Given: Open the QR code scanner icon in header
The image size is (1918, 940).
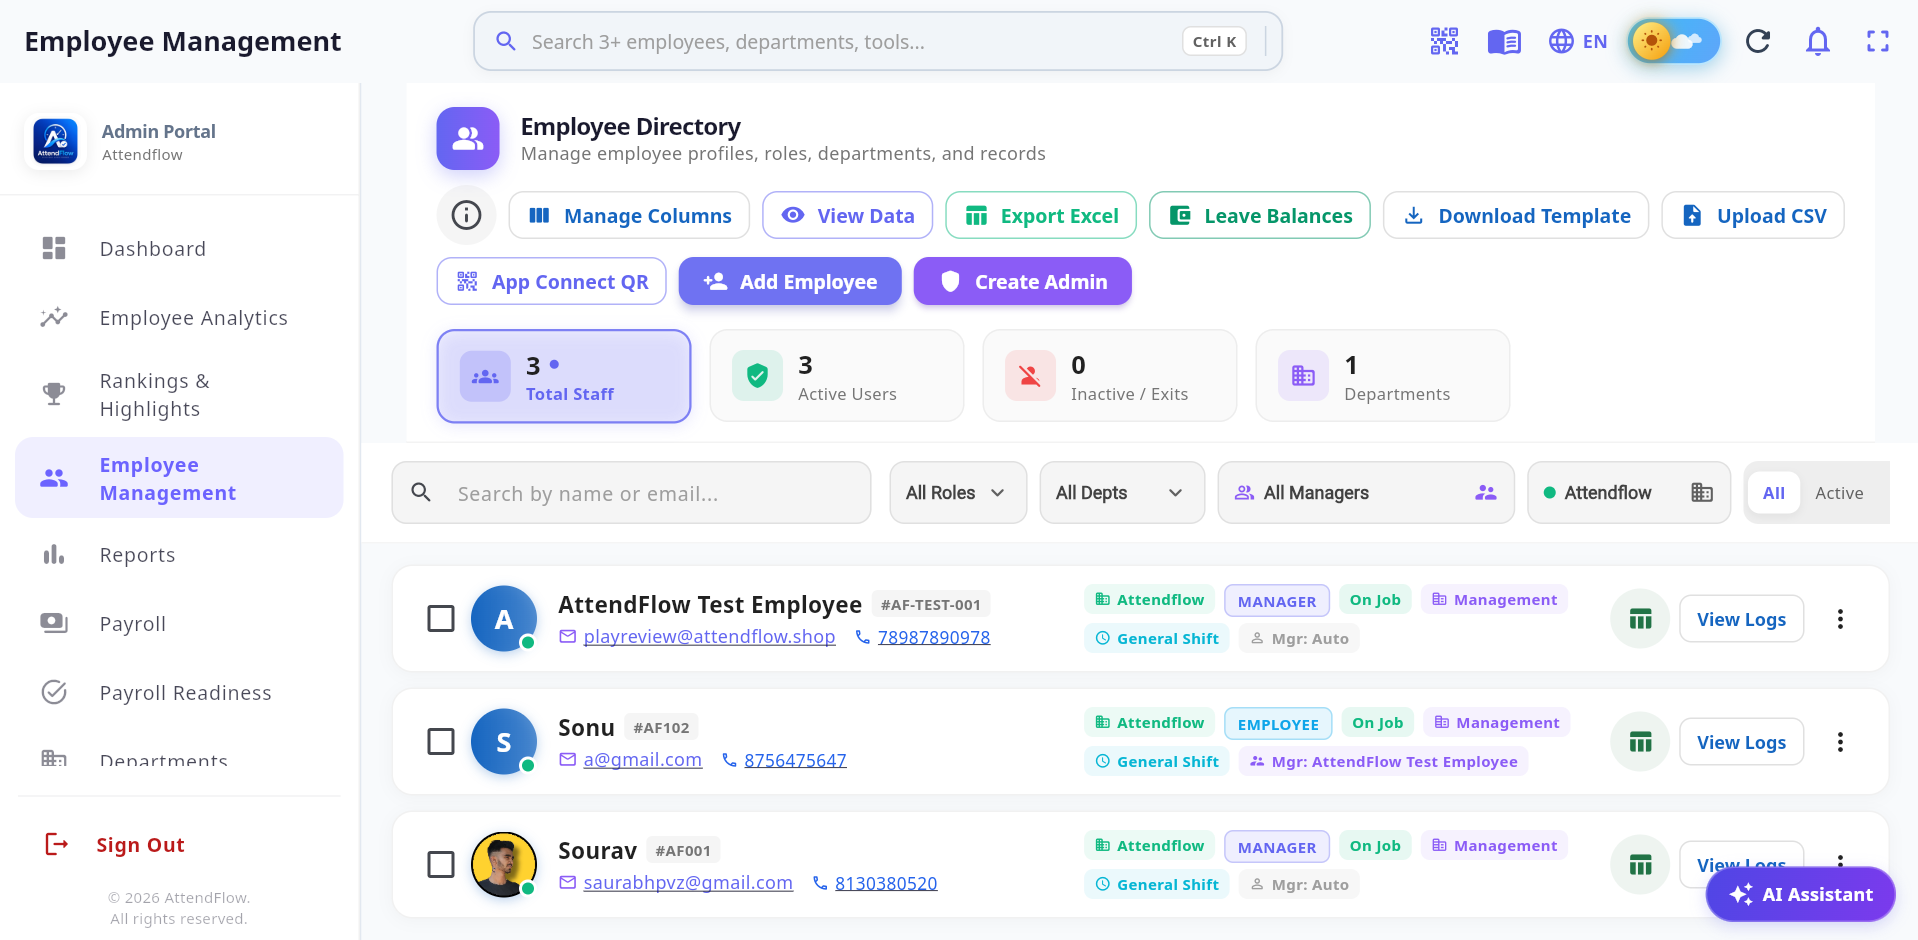Looking at the screenshot, I should [1444, 41].
